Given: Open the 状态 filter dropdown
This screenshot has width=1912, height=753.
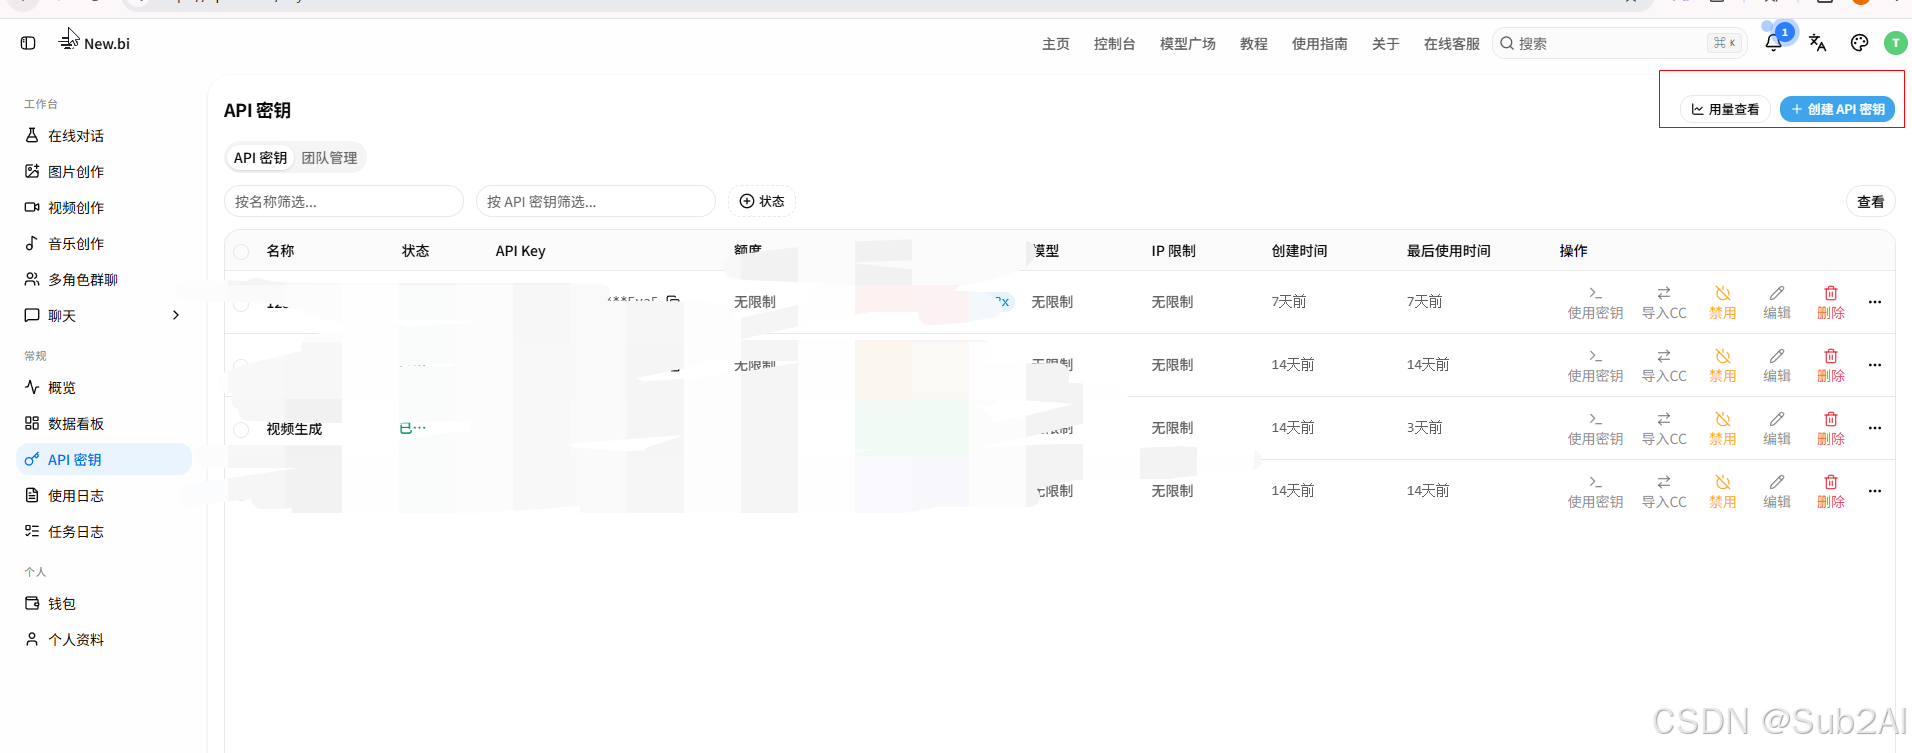Looking at the screenshot, I should tap(762, 201).
